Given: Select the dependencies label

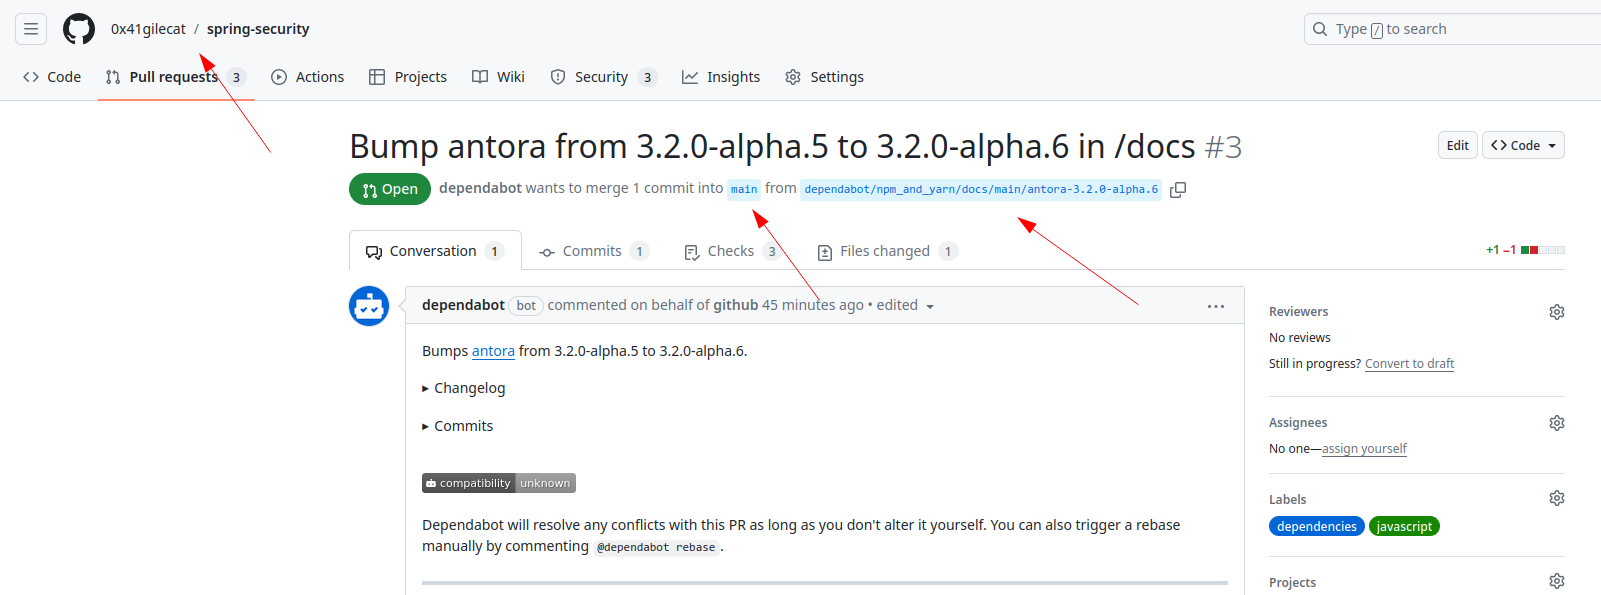Looking at the screenshot, I should coord(1317,527).
